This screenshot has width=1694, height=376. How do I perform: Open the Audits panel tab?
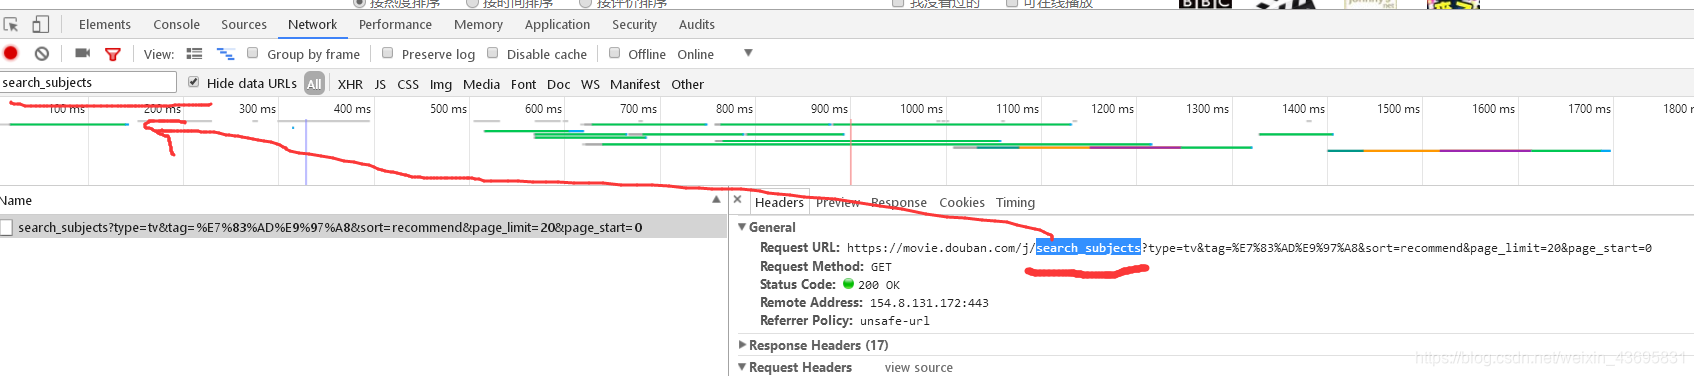point(697,24)
